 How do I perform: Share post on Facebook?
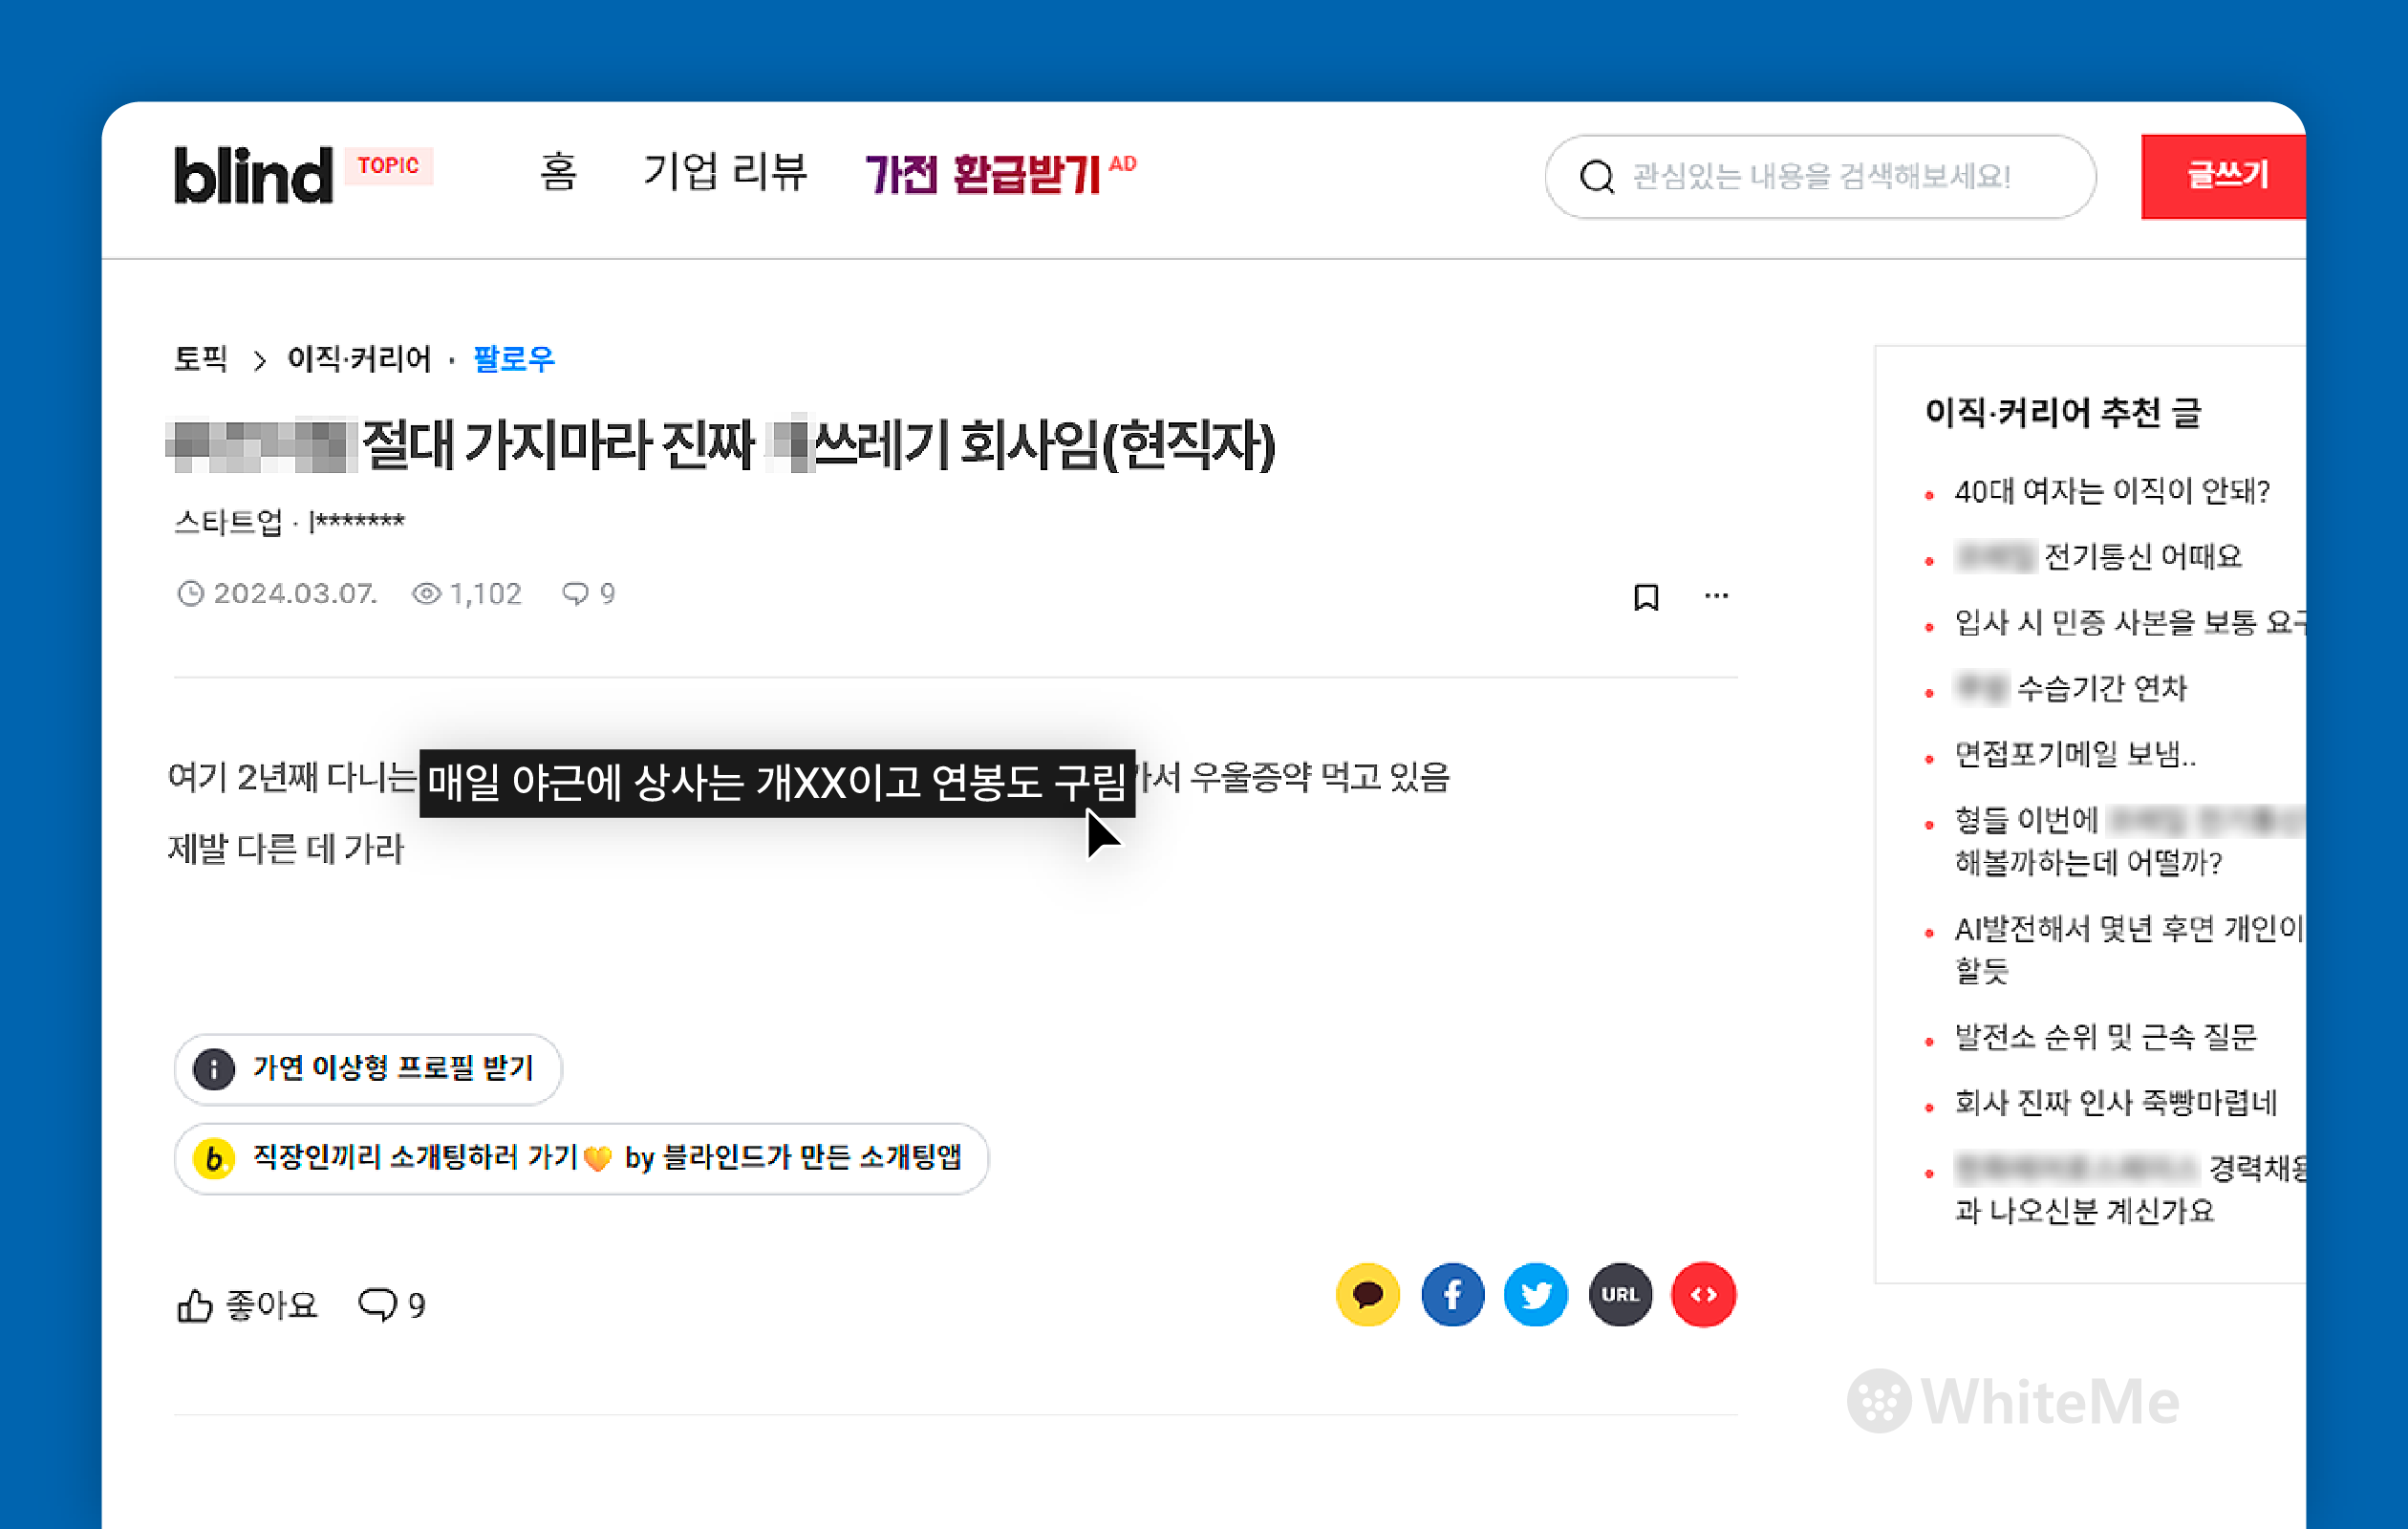click(x=1452, y=1294)
